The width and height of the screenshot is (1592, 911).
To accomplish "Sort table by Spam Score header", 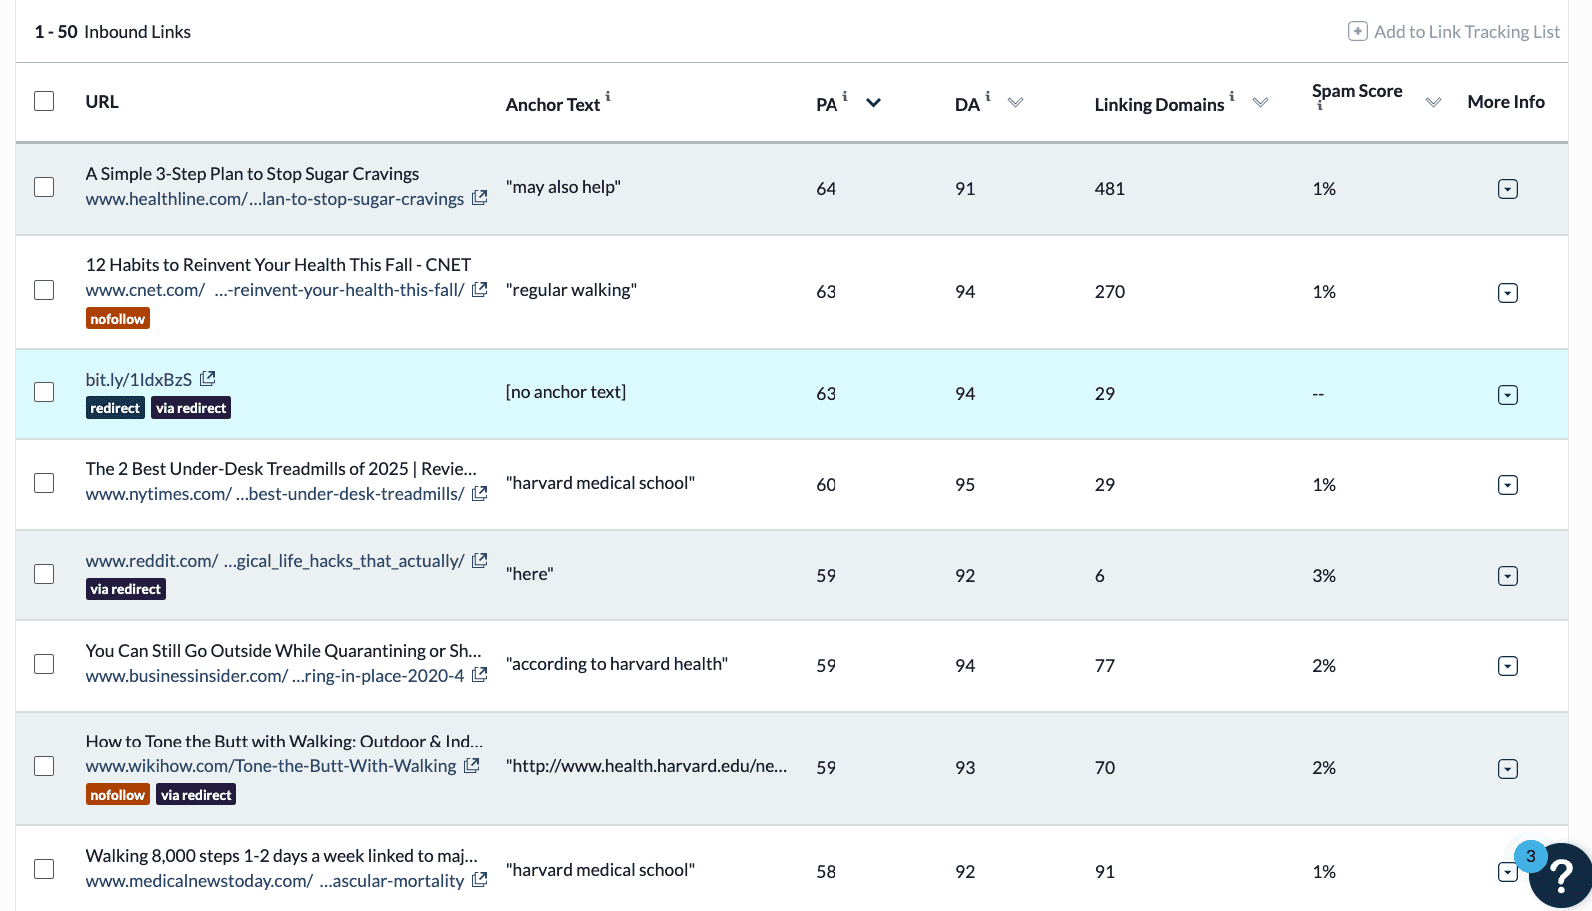I will click(1357, 91).
